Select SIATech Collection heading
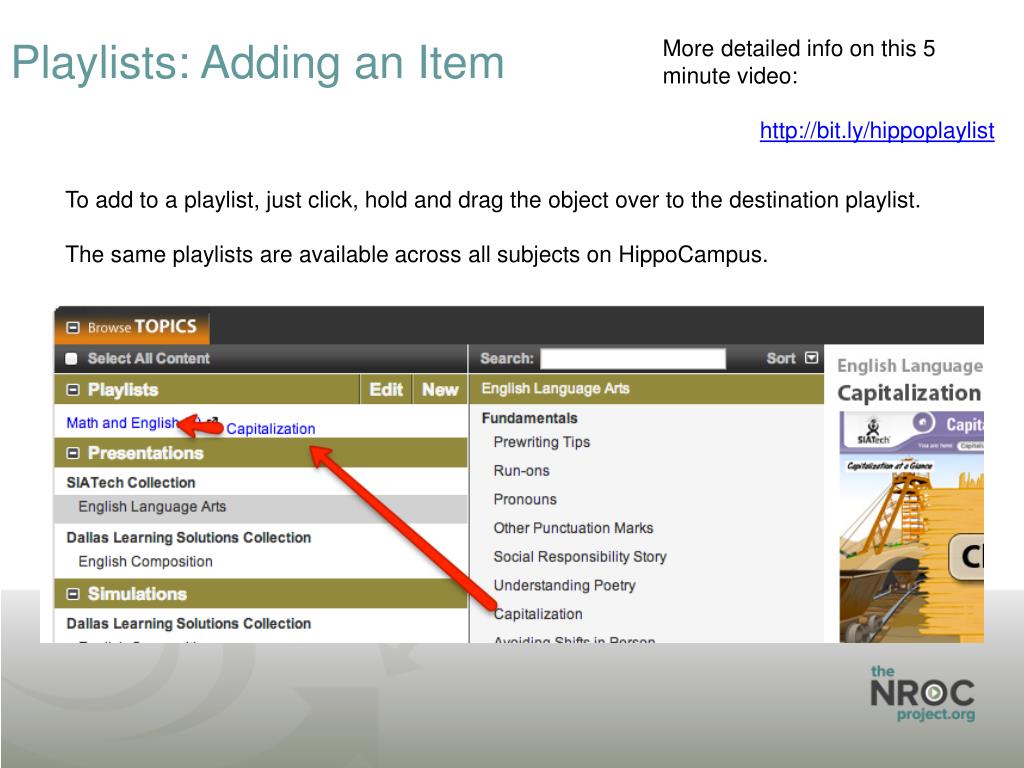Viewport: 1024px width, 768px height. pyautogui.click(x=131, y=483)
